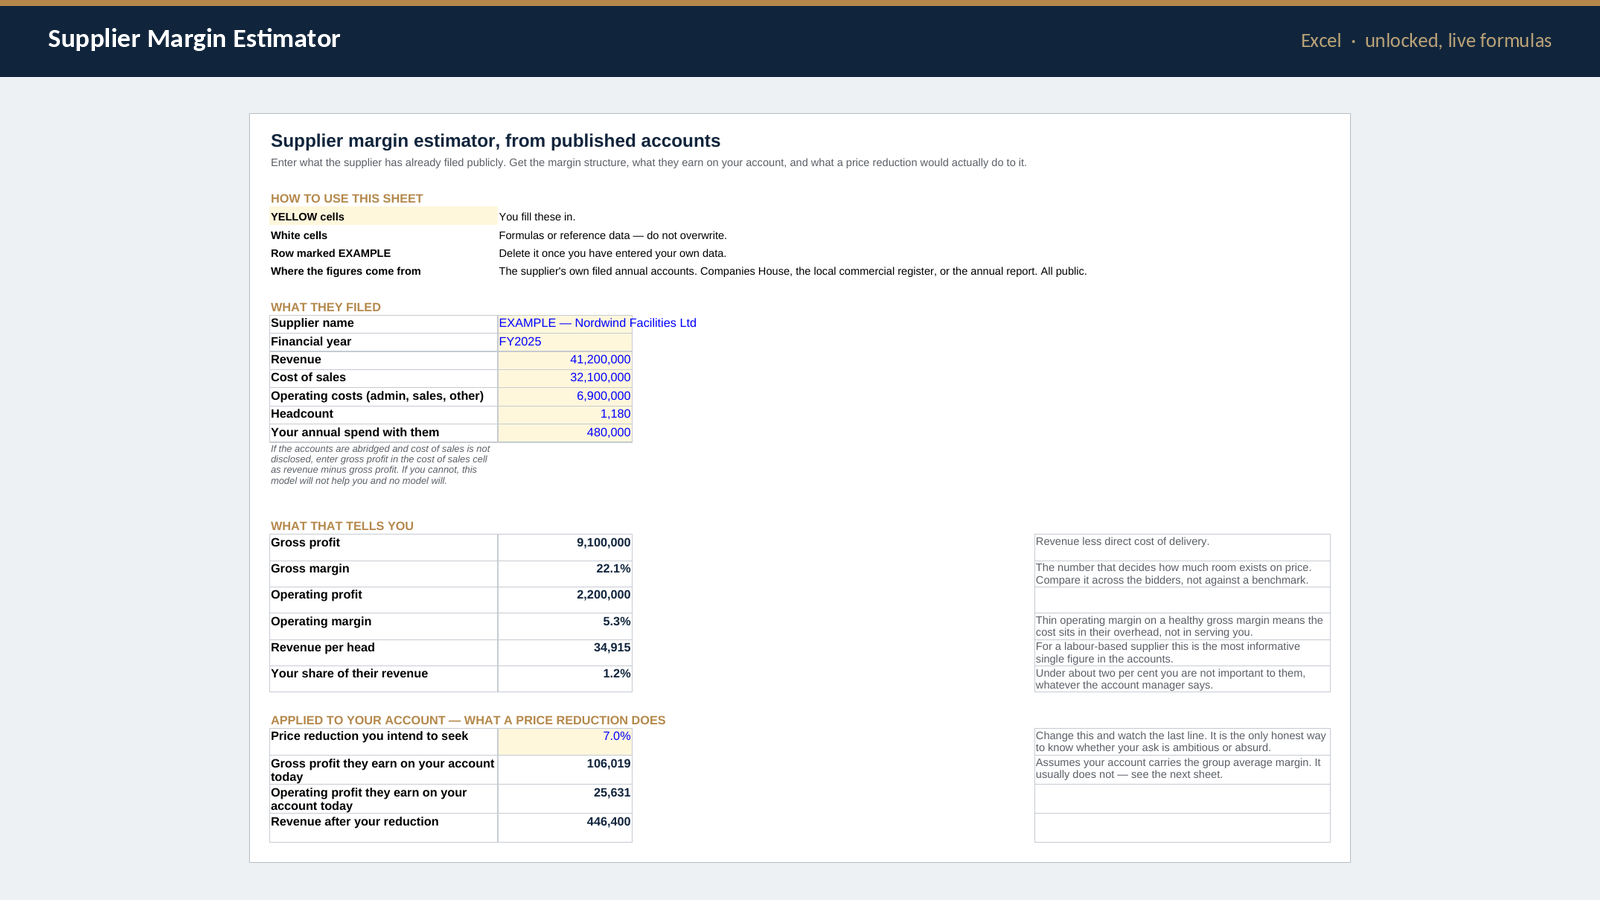Click the Cost of sales value cell
The height and width of the screenshot is (900, 1600).
565,378
